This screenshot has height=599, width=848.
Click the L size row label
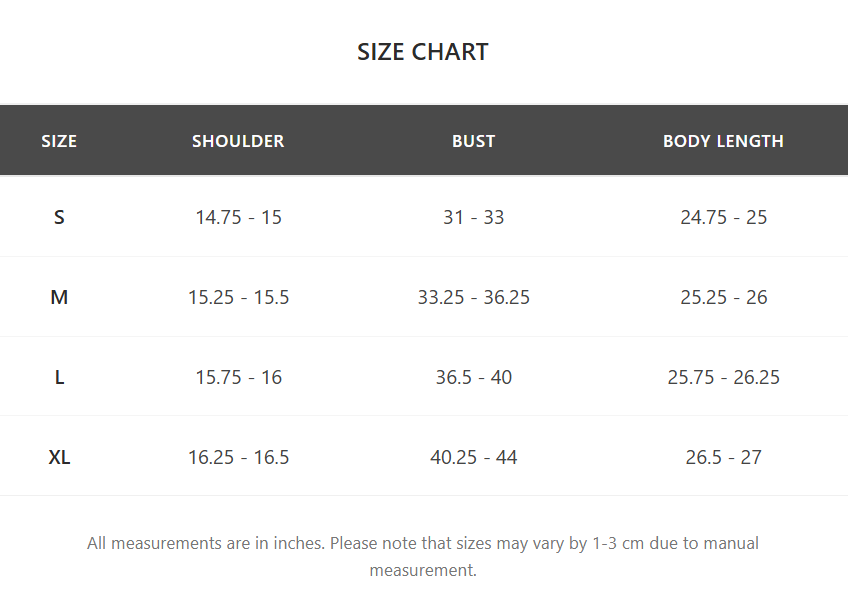(x=59, y=377)
